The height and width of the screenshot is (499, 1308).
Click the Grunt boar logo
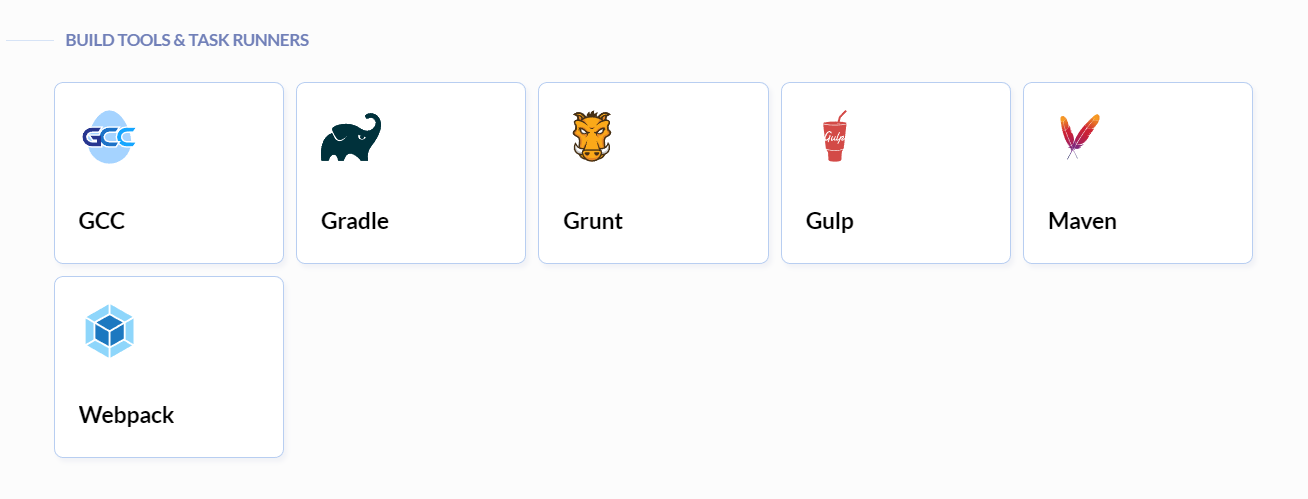591,137
